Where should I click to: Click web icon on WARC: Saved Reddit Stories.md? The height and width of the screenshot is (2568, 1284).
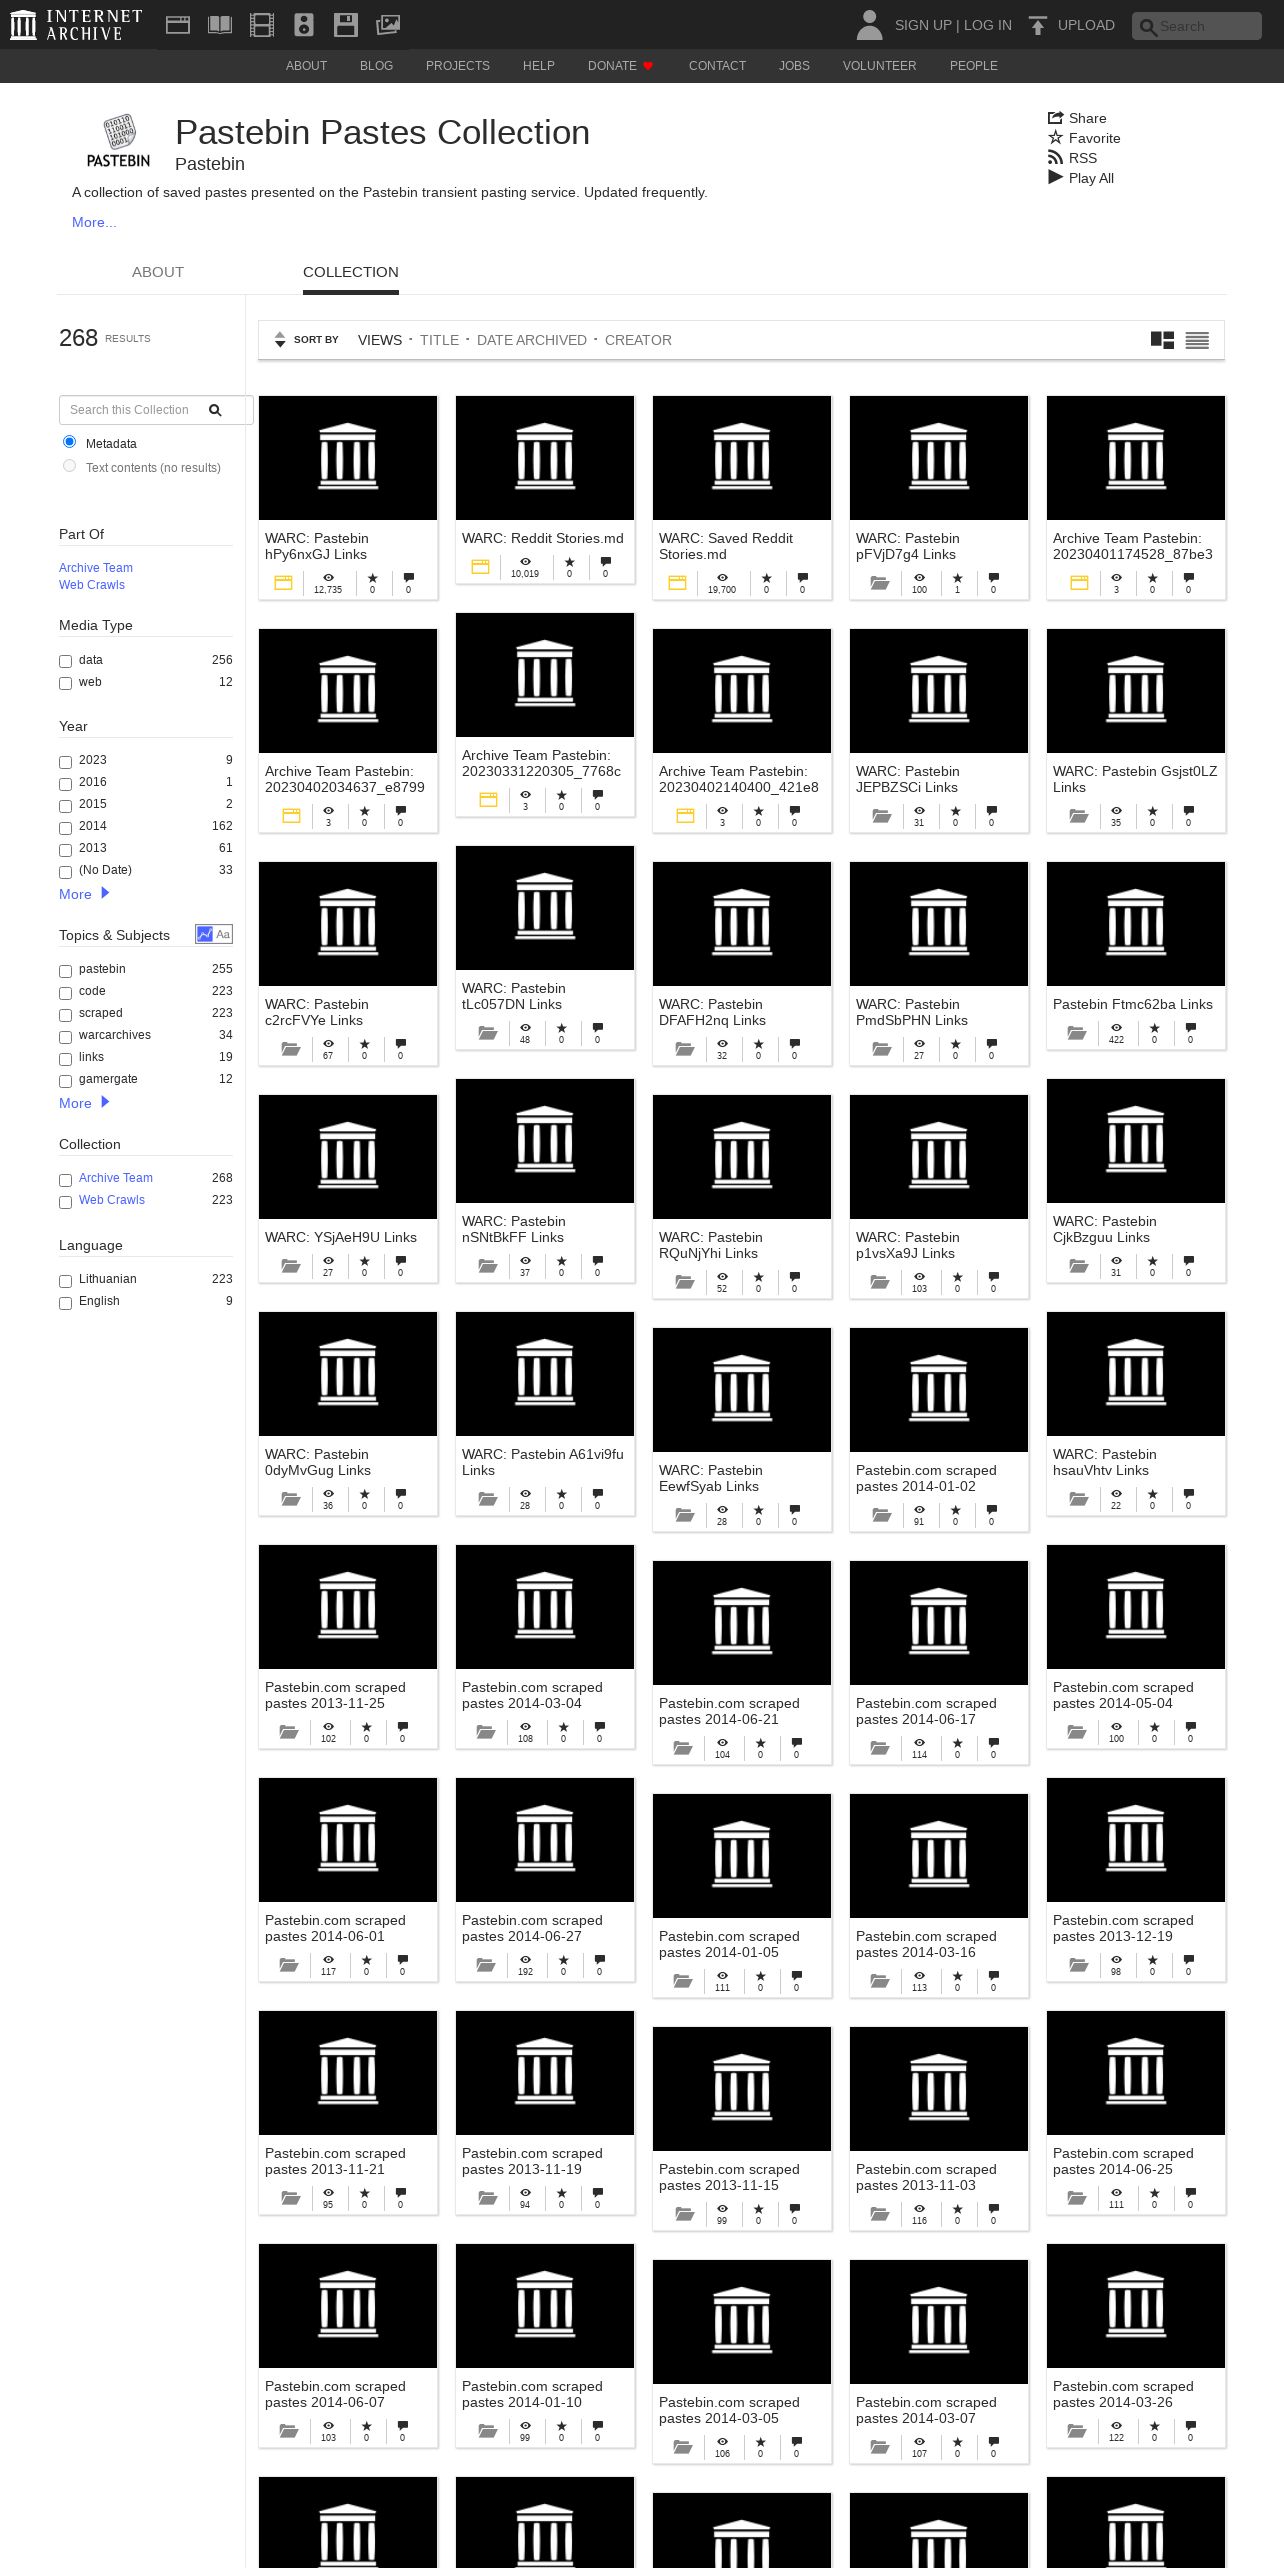pos(677,582)
